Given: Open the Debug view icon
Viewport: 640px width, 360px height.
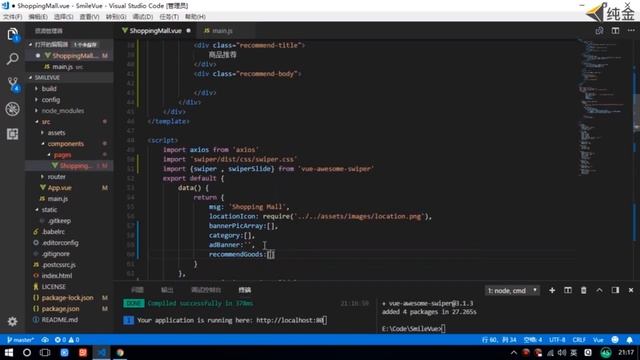Looking at the screenshot, I should [x=13, y=109].
